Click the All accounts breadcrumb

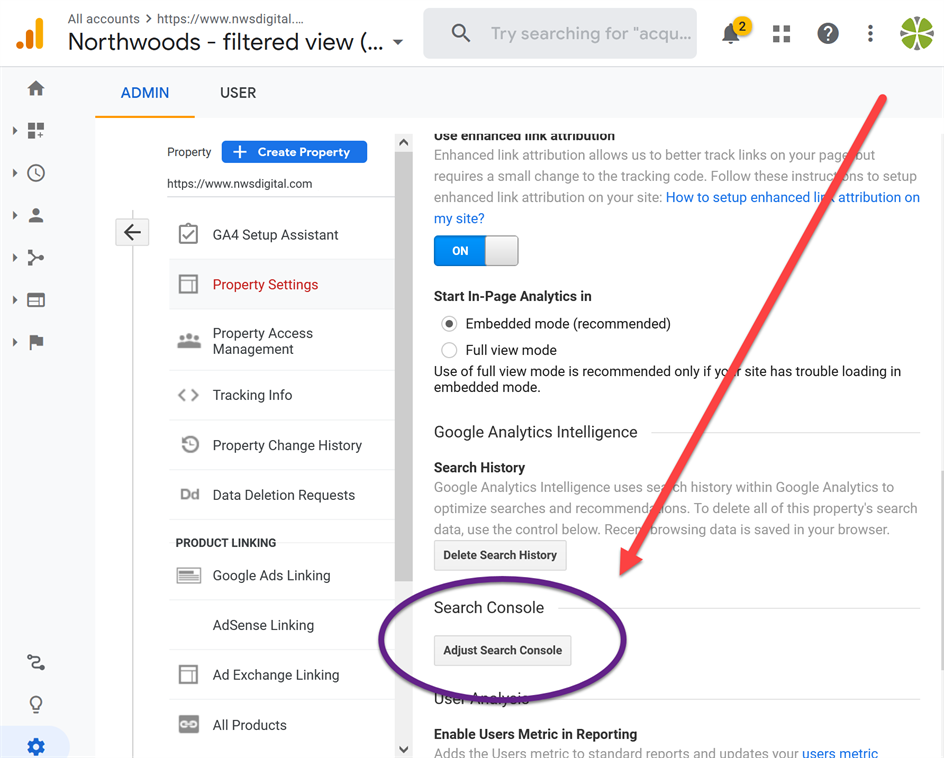[x=104, y=19]
